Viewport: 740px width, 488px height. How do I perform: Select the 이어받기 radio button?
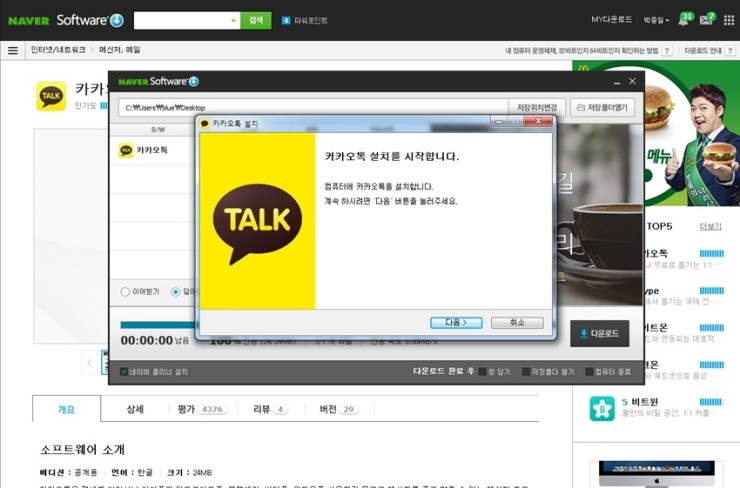(x=125, y=292)
